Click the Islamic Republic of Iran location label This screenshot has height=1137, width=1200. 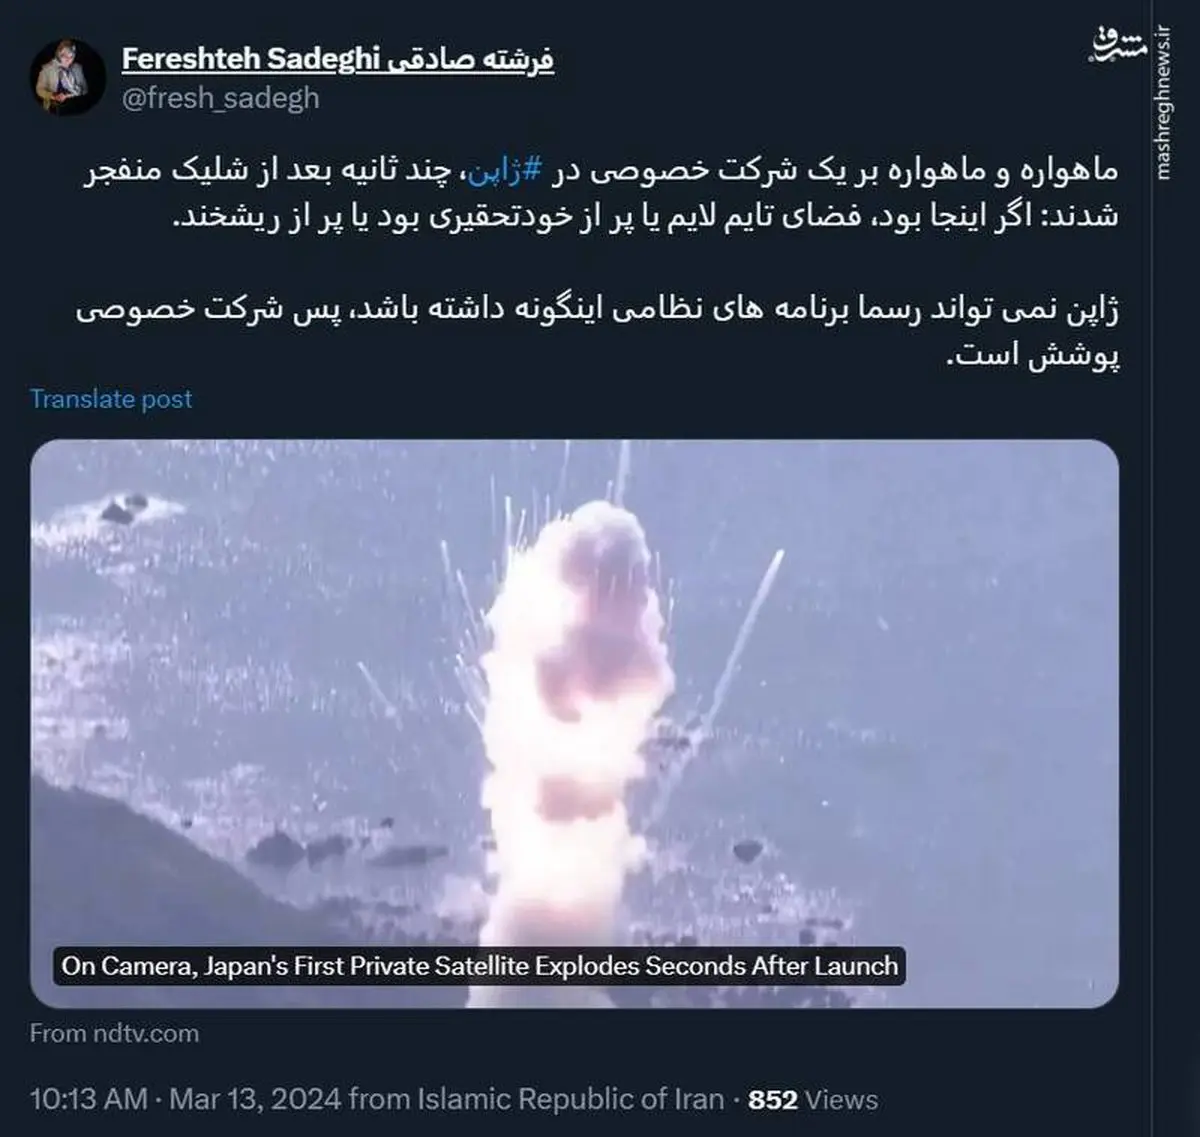[x=570, y=1099]
